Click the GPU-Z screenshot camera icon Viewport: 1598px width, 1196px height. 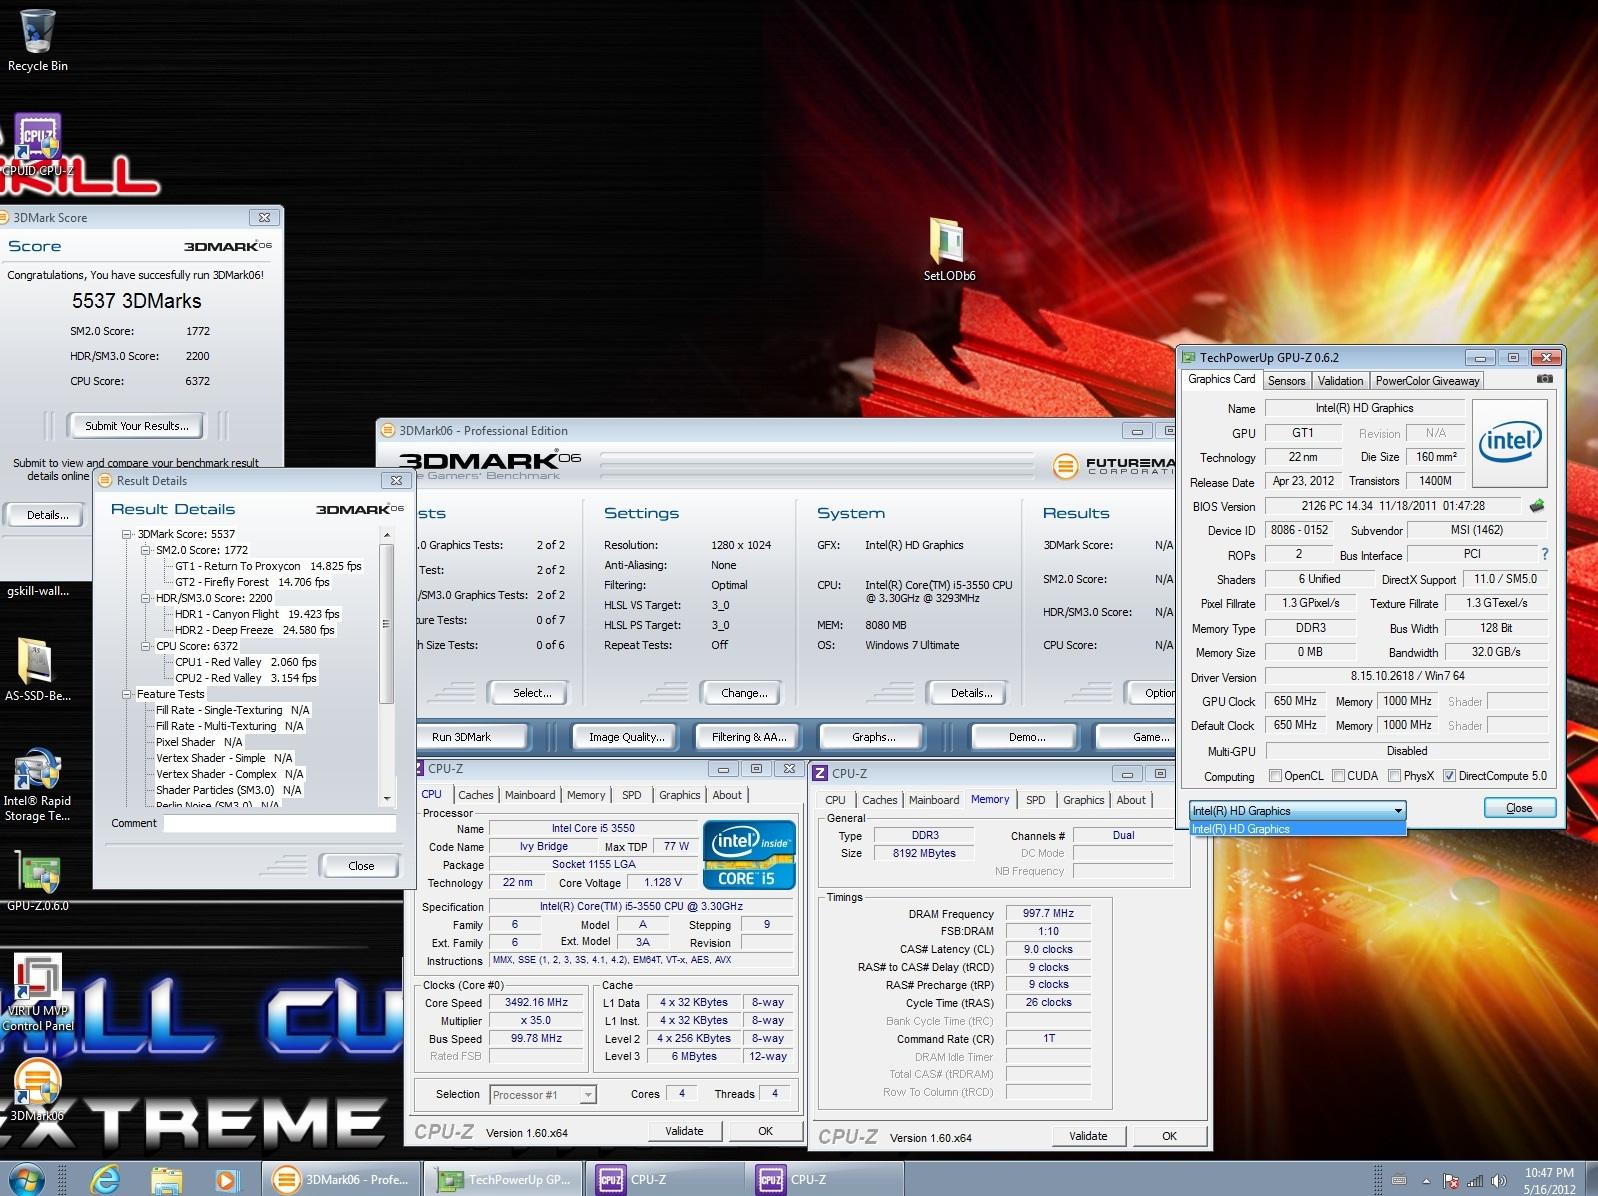[1544, 379]
